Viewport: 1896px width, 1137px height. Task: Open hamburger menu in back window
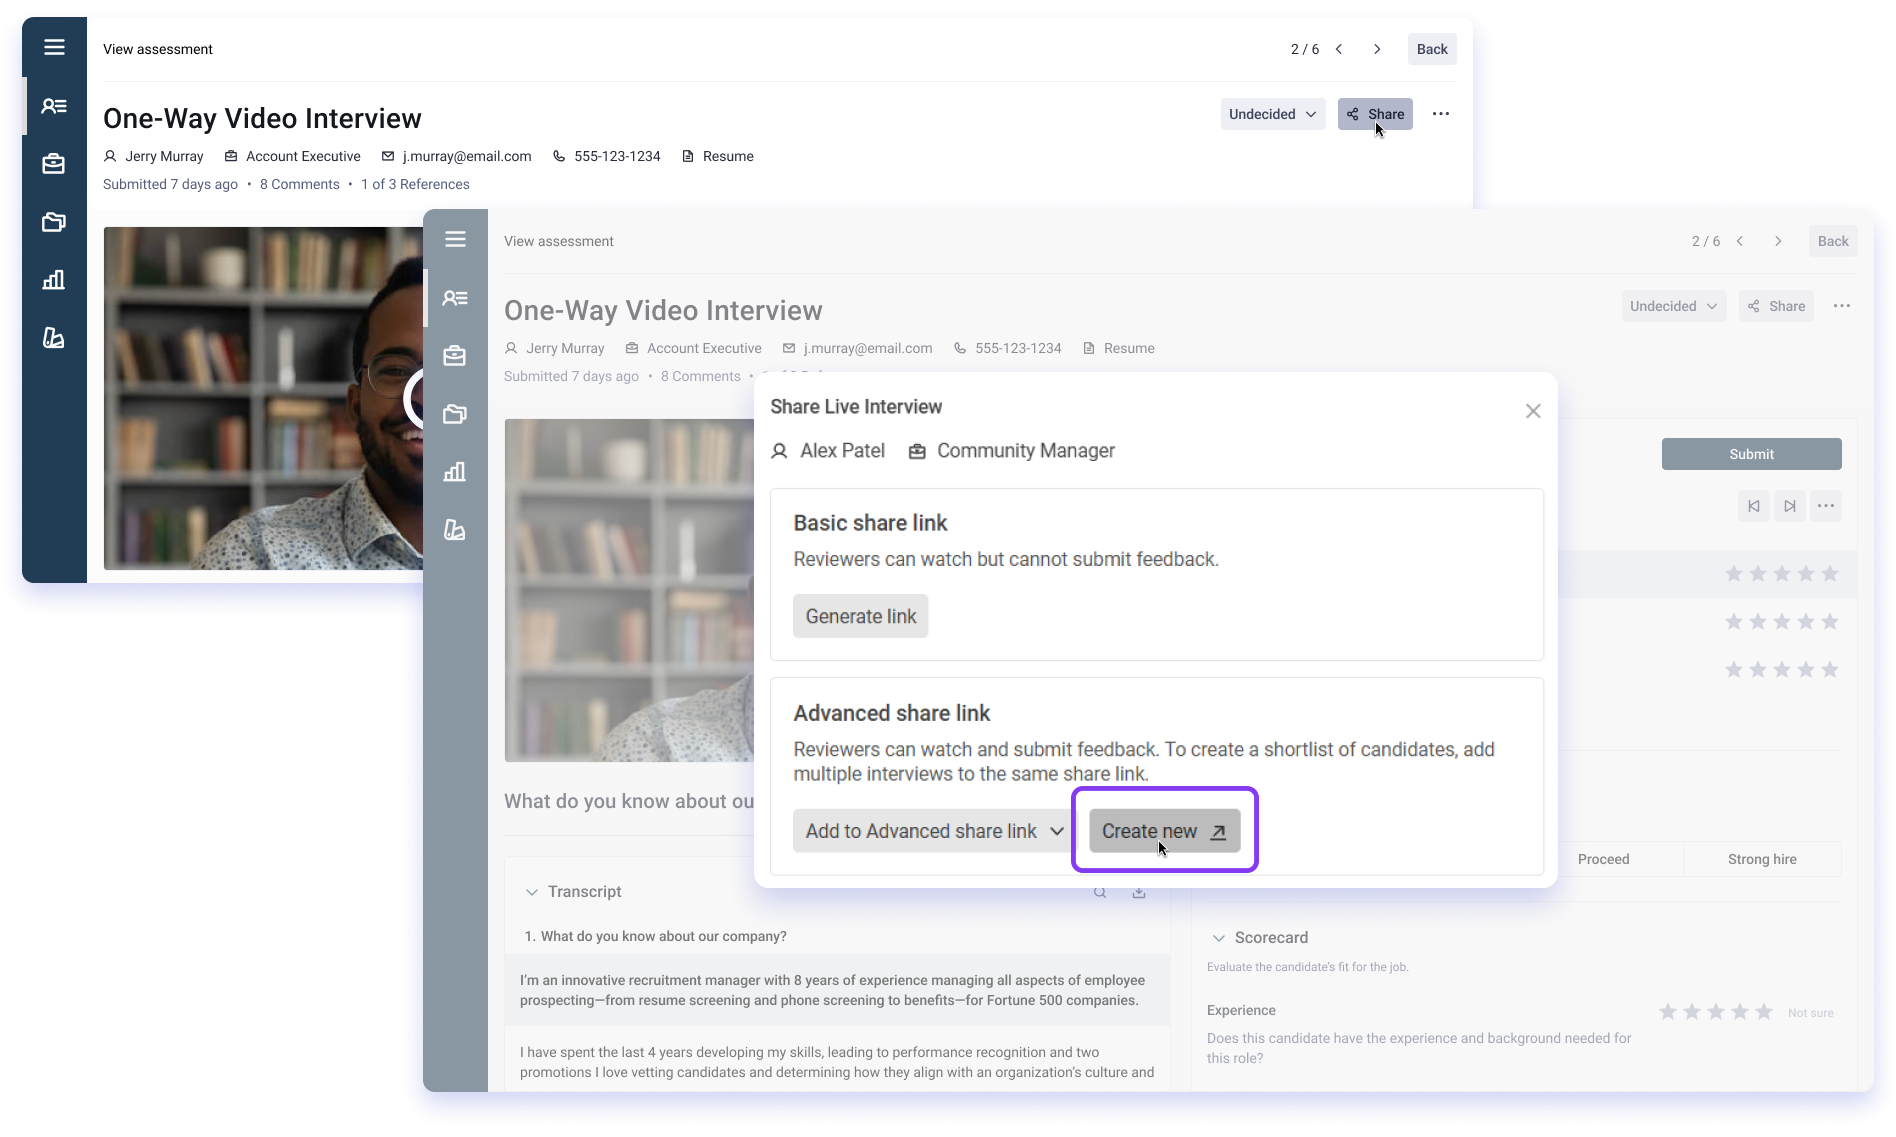pyautogui.click(x=54, y=47)
